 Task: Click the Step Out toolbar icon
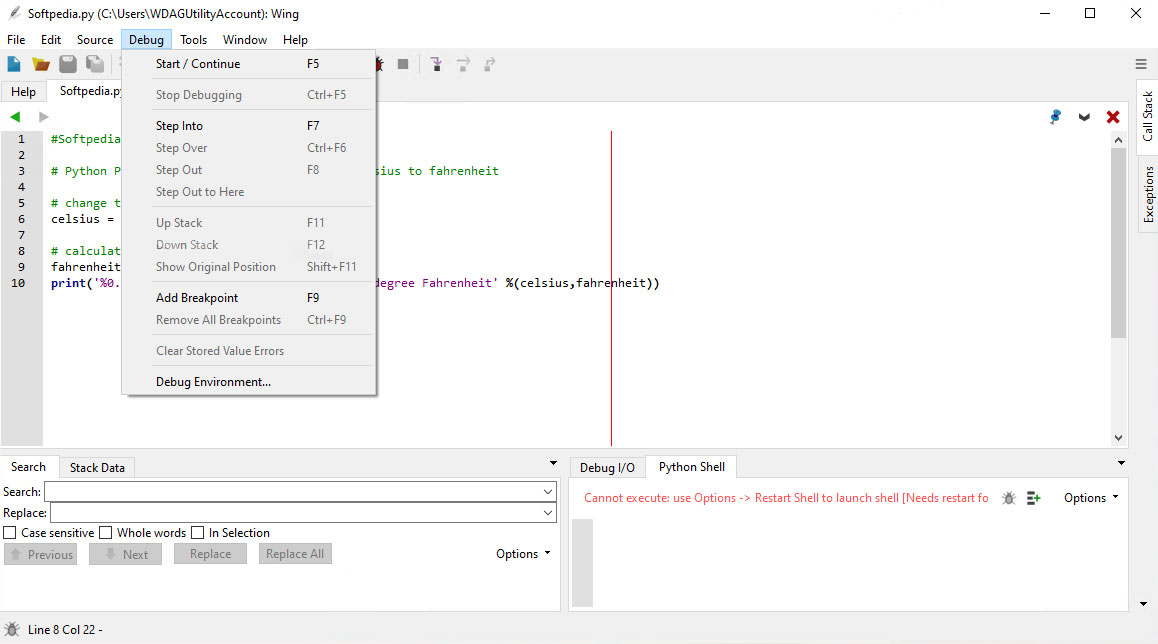(x=489, y=64)
